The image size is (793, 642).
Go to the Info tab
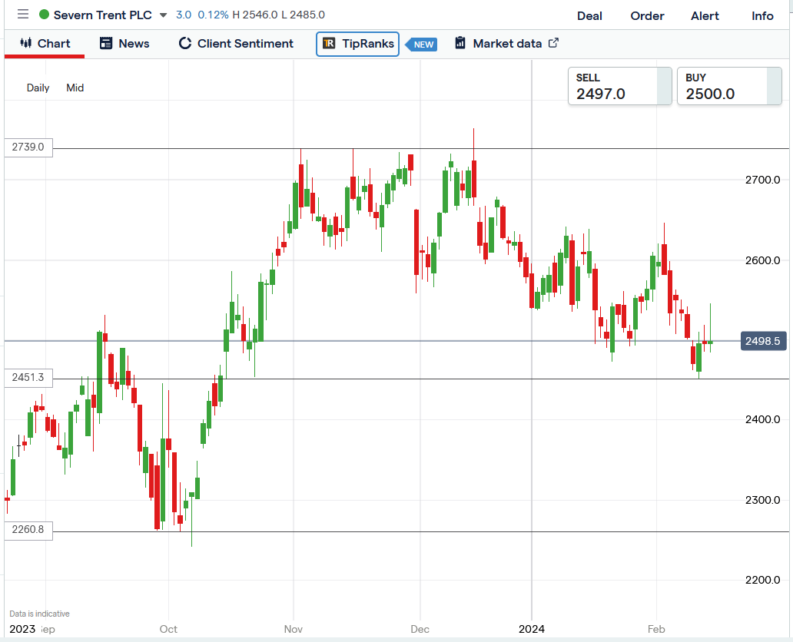[x=762, y=16]
